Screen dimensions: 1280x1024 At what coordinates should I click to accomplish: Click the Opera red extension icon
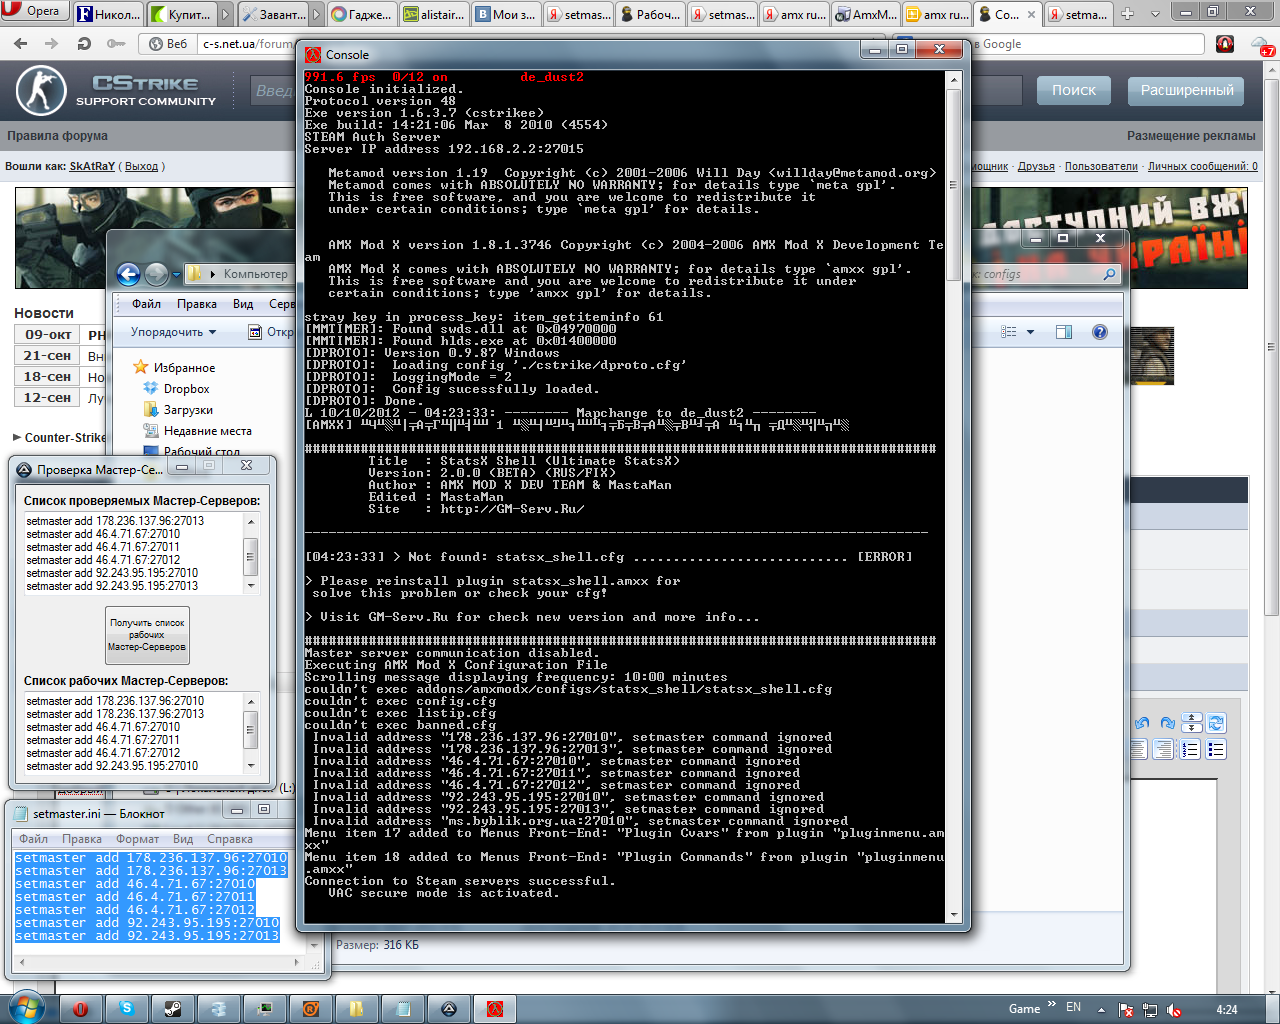pyautogui.click(x=1225, y=44)
